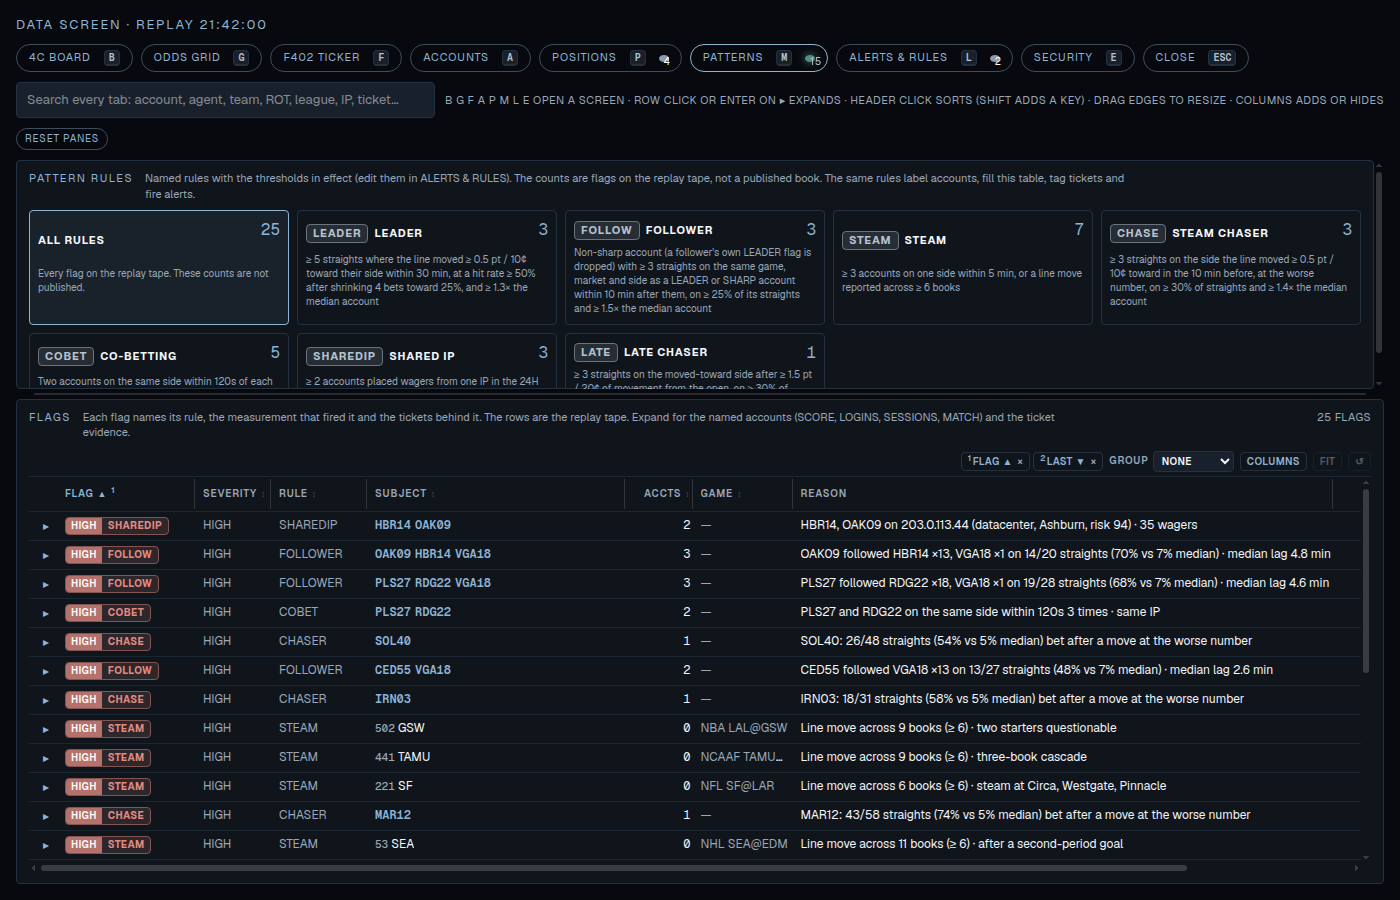Expand the 441 TAMU steam row
The width and height of the screenshot is (1400, 900).
click(x=45, y=758)
